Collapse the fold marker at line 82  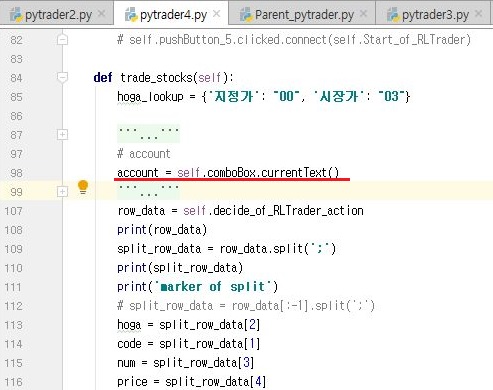[62, 40]
